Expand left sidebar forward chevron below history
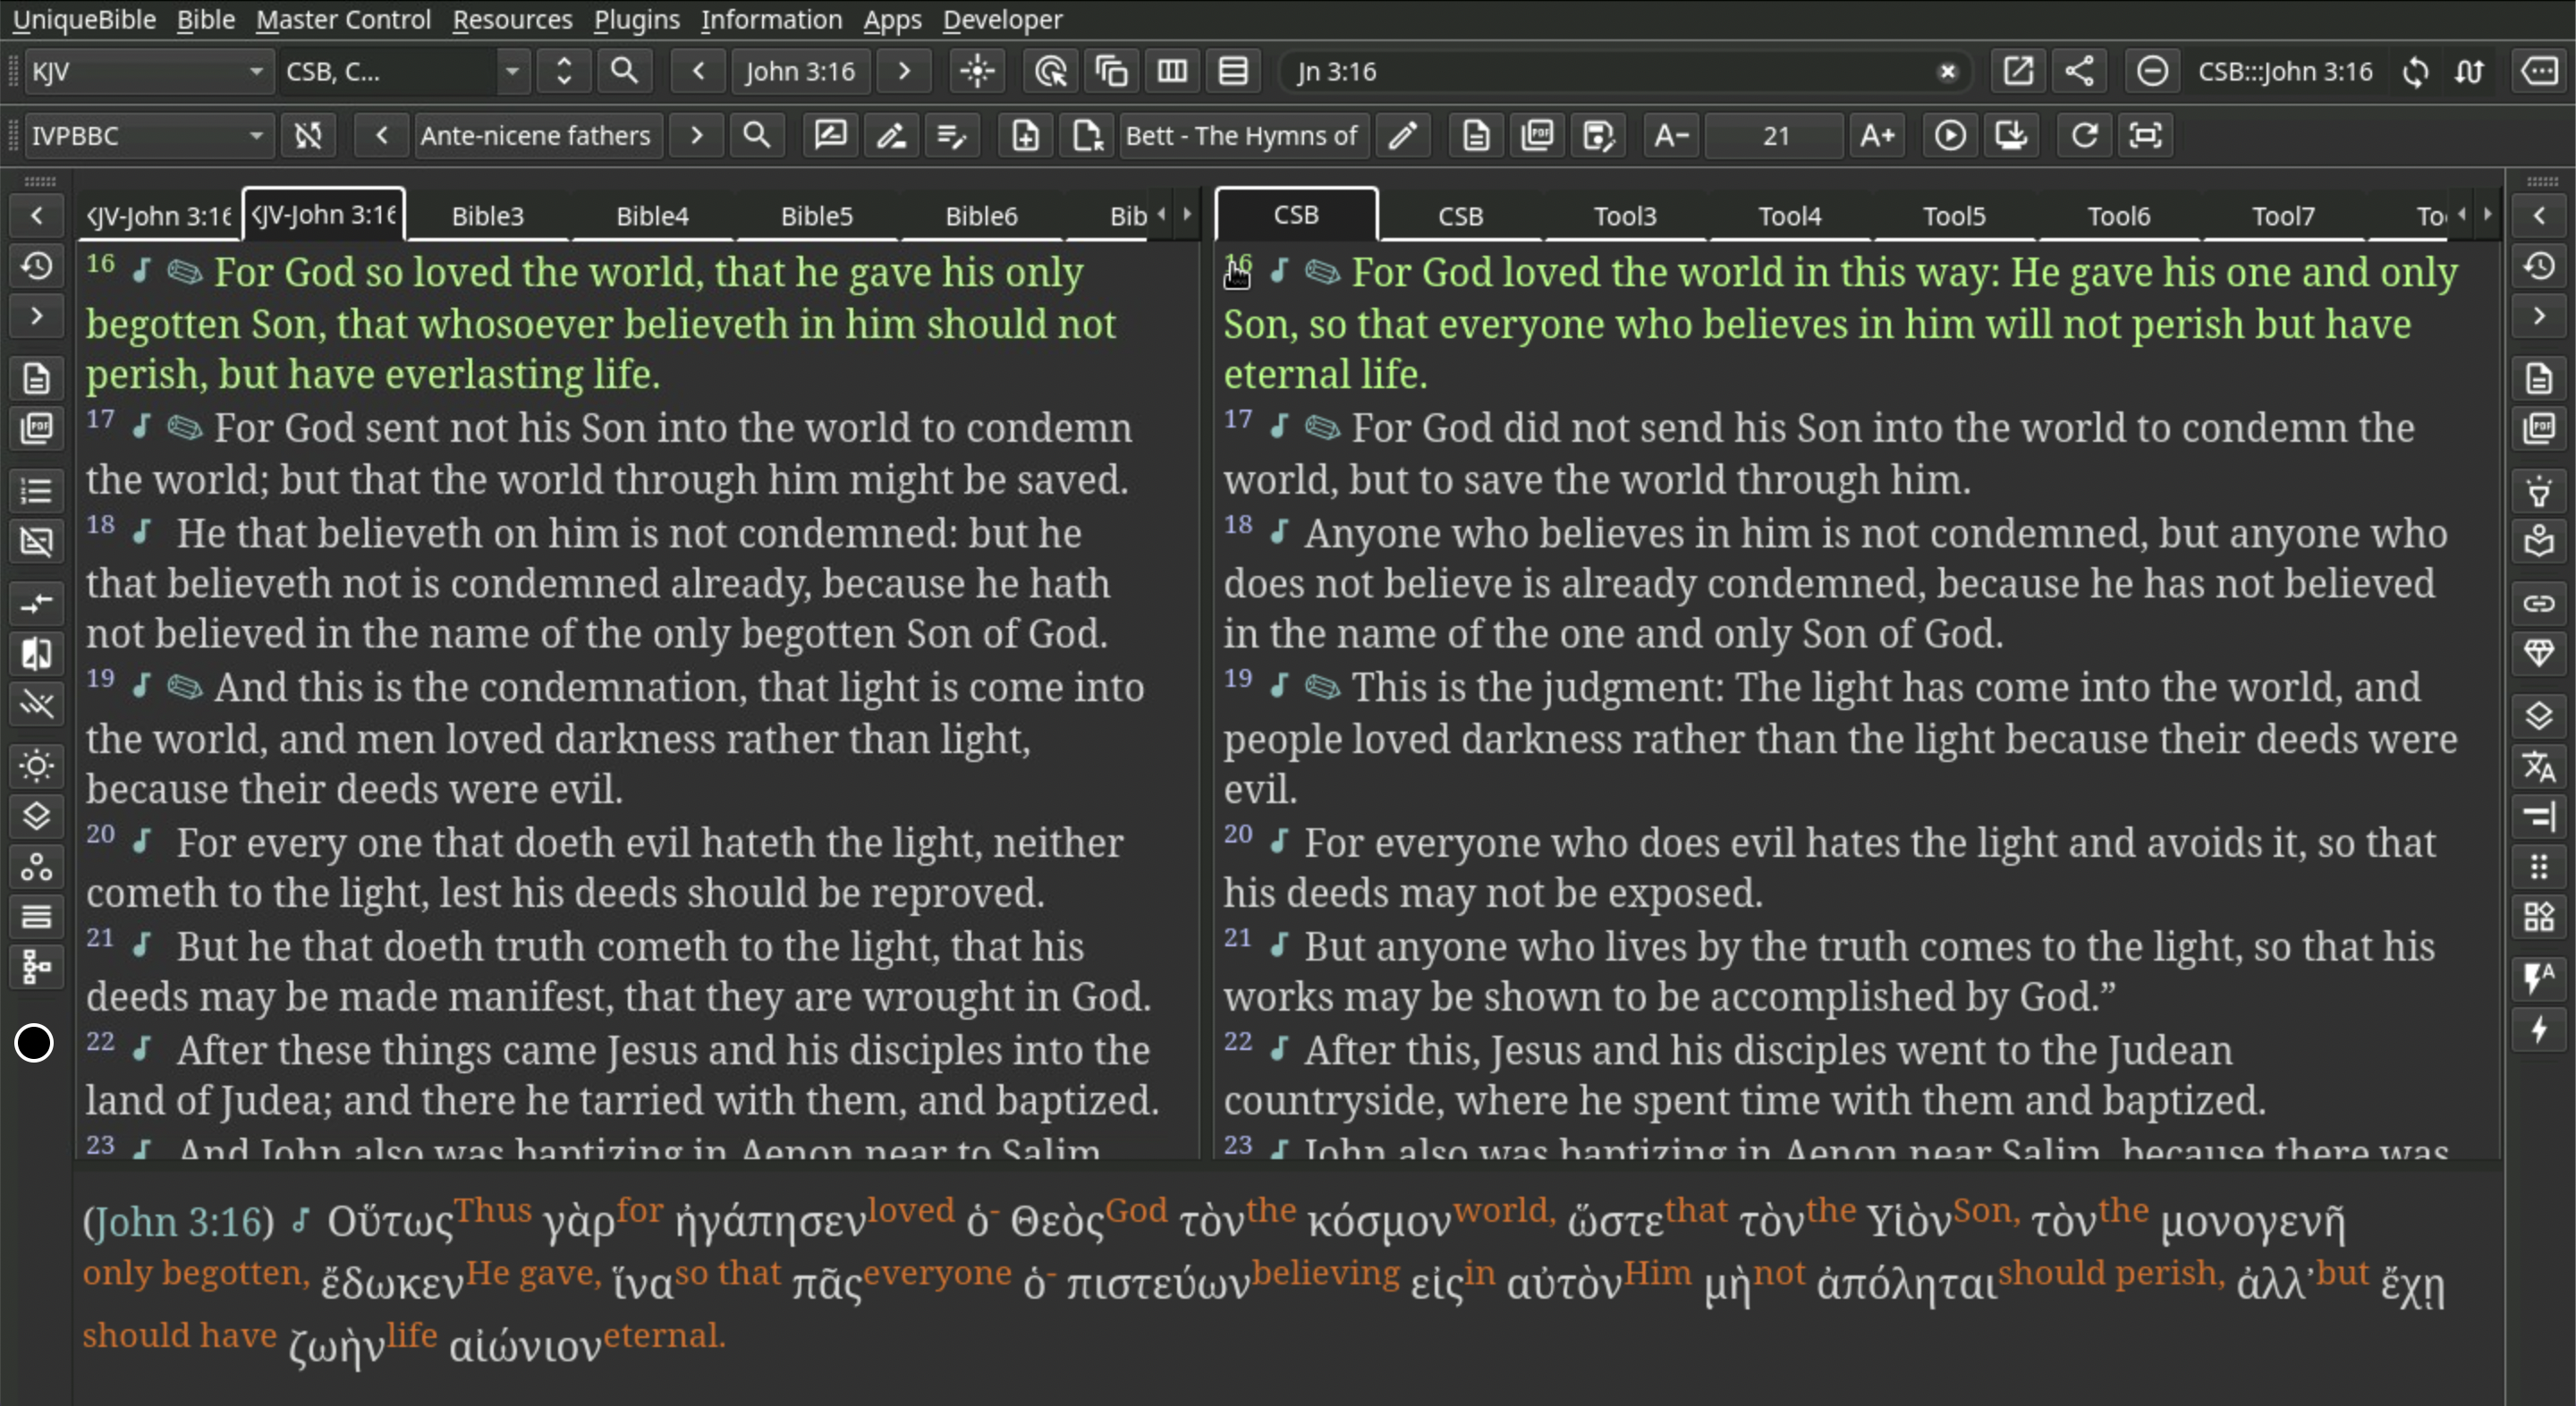Viewport: 2576px width, 1406px height. pos(37,317)
